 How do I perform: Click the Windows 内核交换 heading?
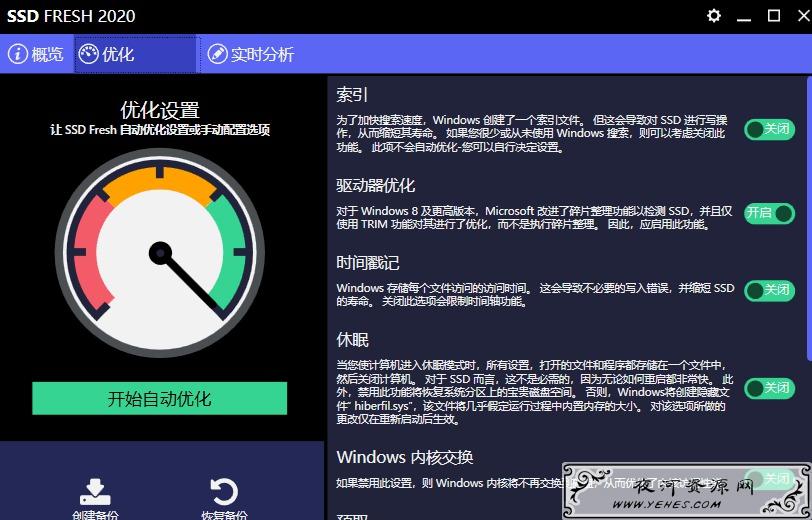[405, 457]
